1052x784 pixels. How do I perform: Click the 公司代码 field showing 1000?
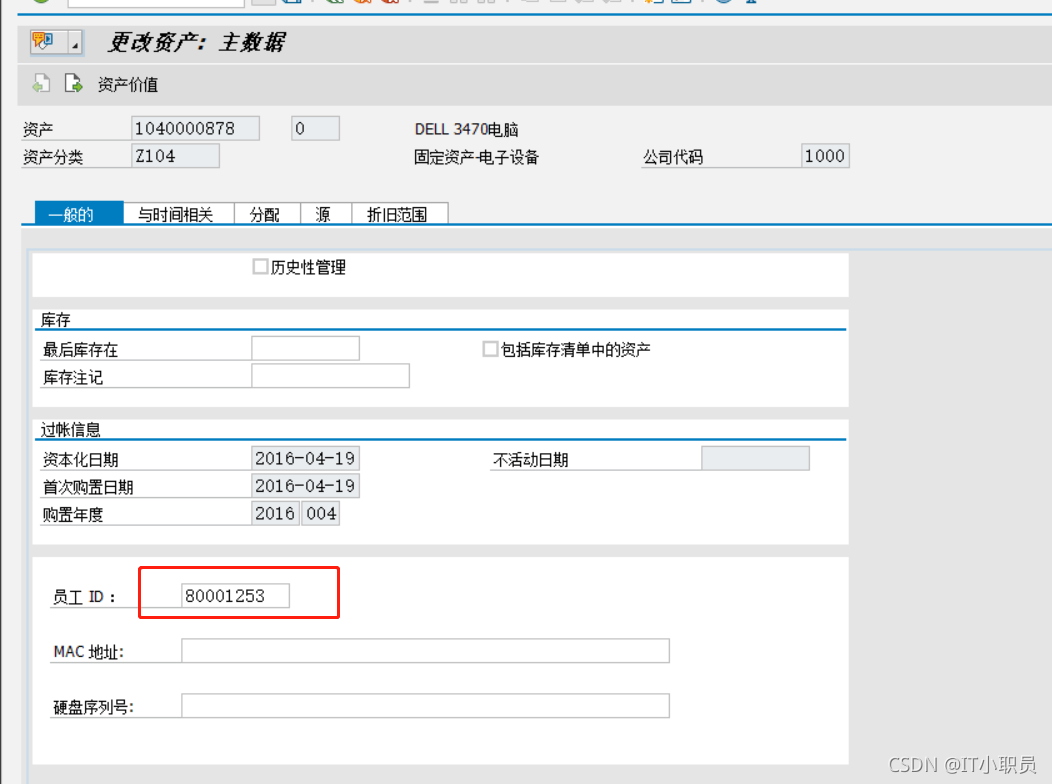[x=825, y=156]
